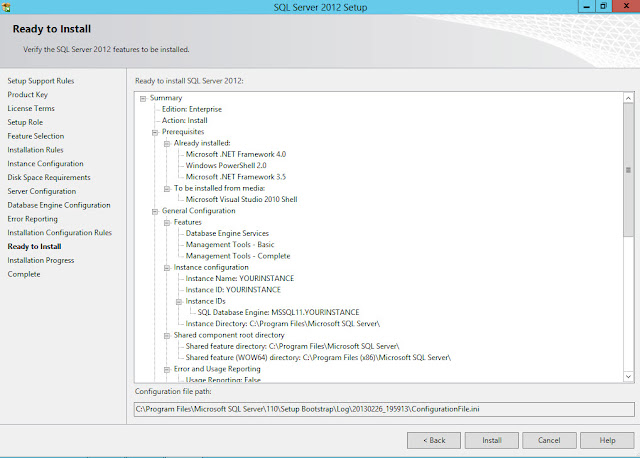Select the Edition: Enterprise tree row
Viewport: 640px width, 458px height.
point(191,109)
